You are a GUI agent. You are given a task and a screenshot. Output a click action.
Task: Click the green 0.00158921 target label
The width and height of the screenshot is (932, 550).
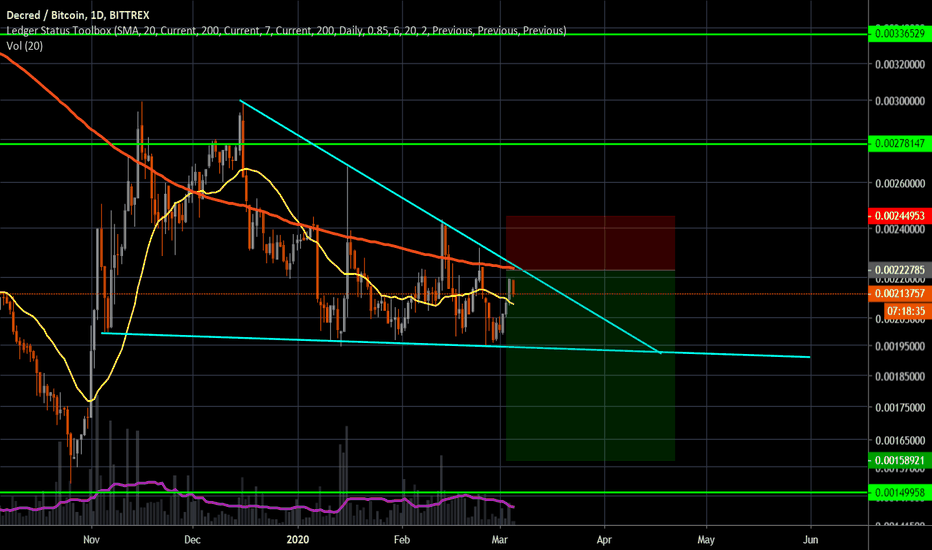click(899, 460)
